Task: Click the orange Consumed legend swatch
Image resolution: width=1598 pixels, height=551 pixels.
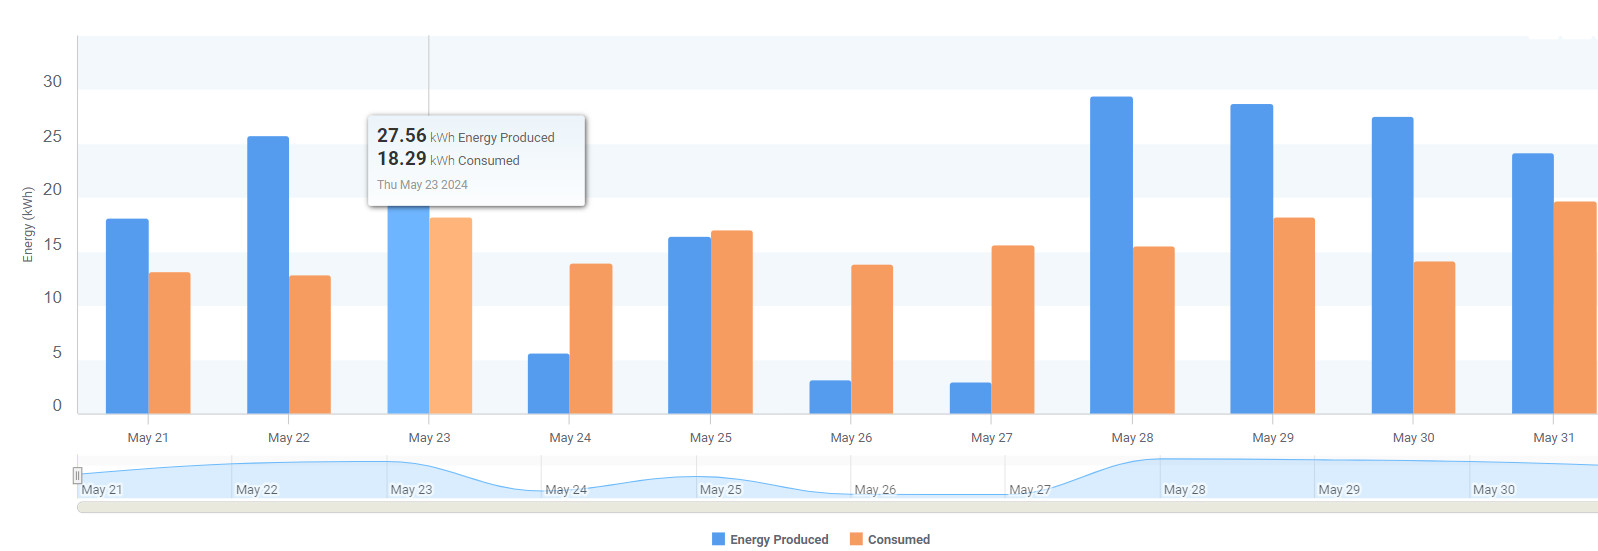Action: coord(856,539)
